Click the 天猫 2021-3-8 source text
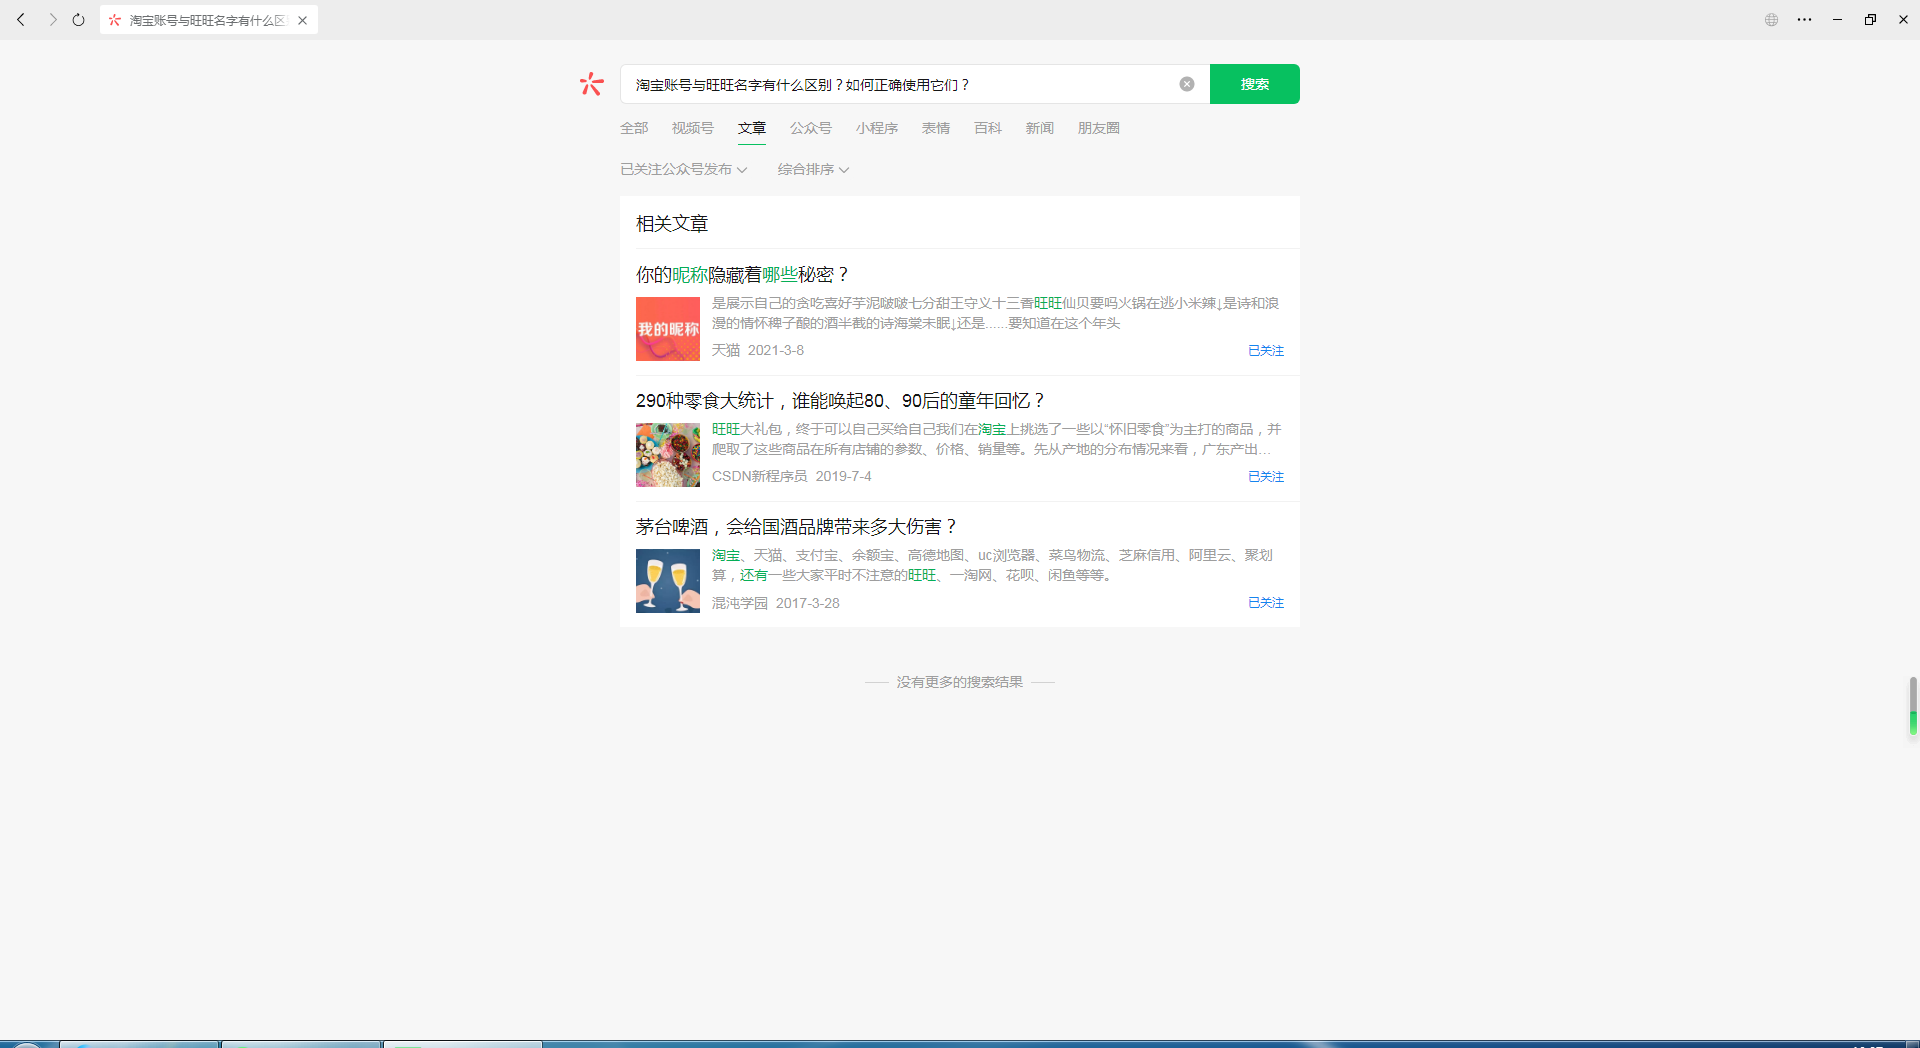 pos(758,350)
